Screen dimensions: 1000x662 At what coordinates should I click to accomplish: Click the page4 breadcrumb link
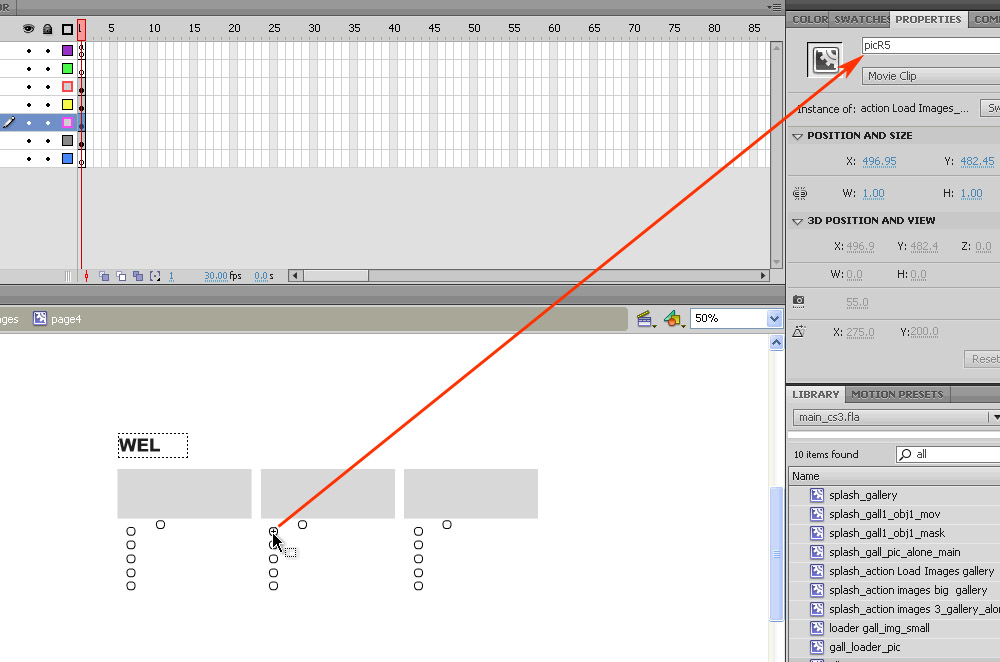coord(58,319)
